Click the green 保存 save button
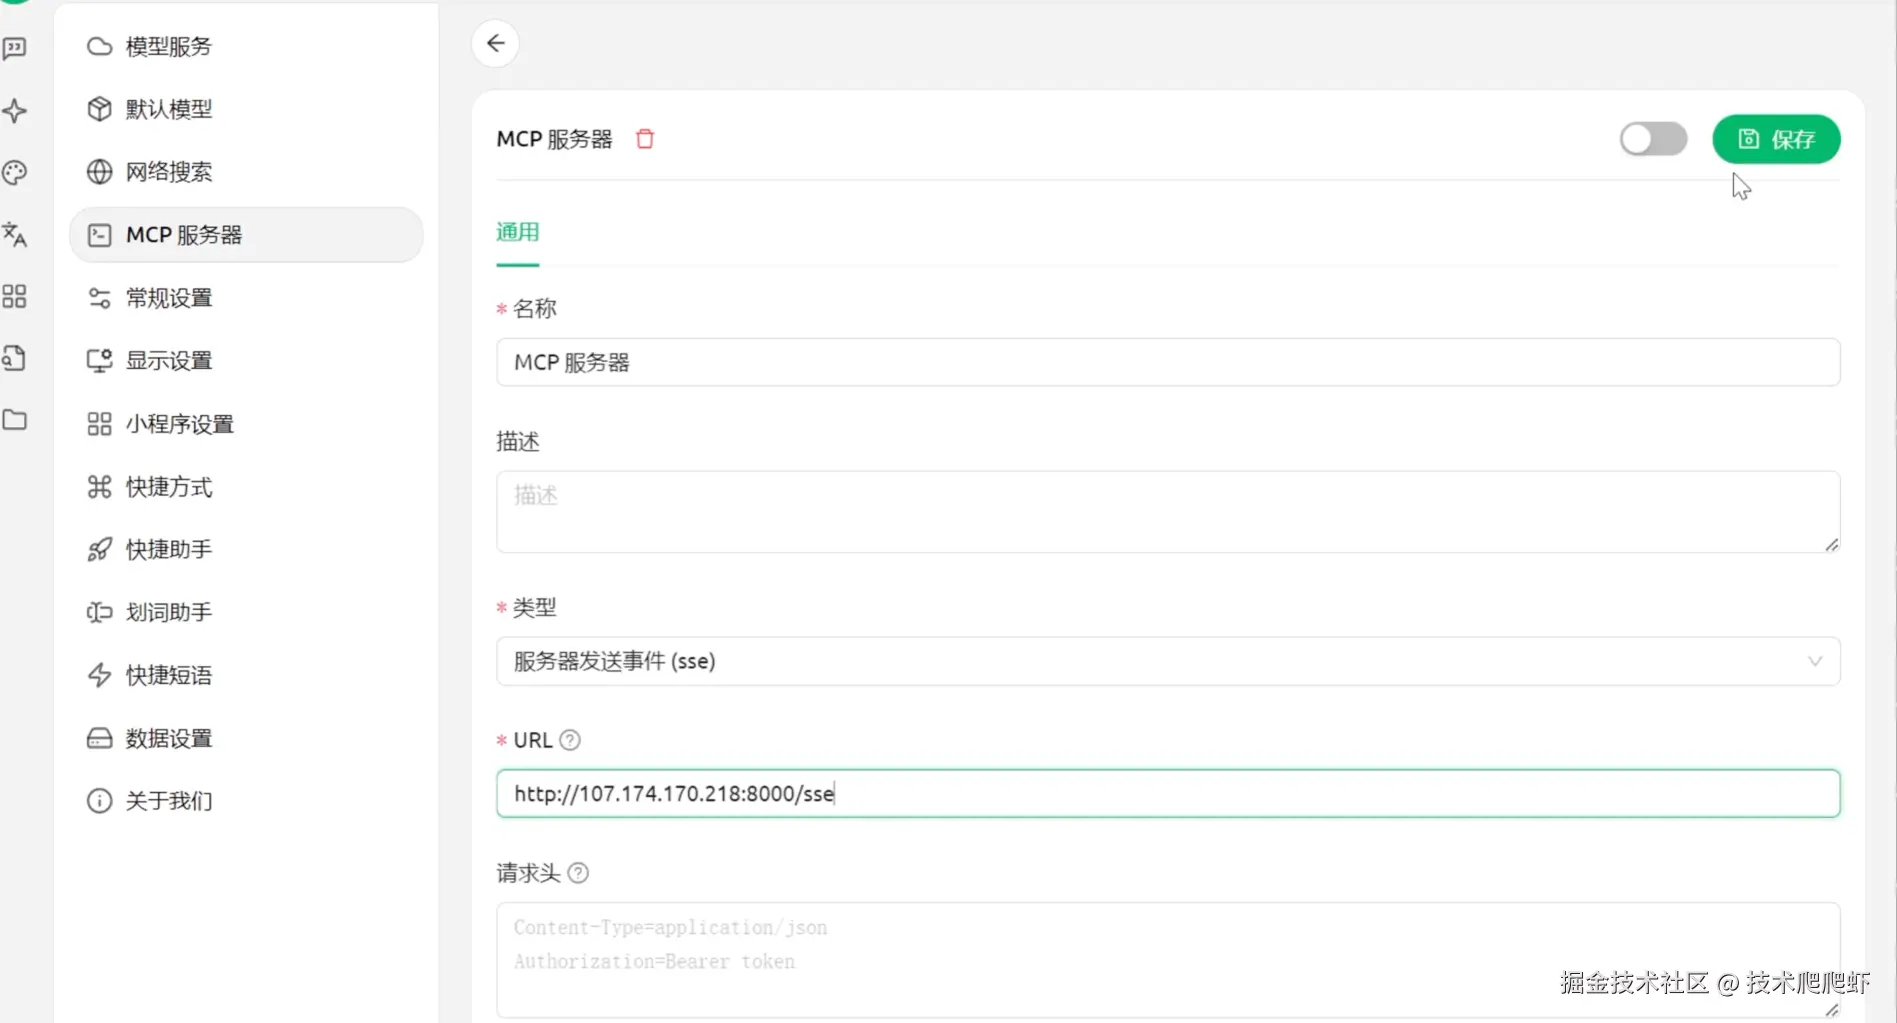Screen dimensions: 1897x1023 click(1776, 139)
